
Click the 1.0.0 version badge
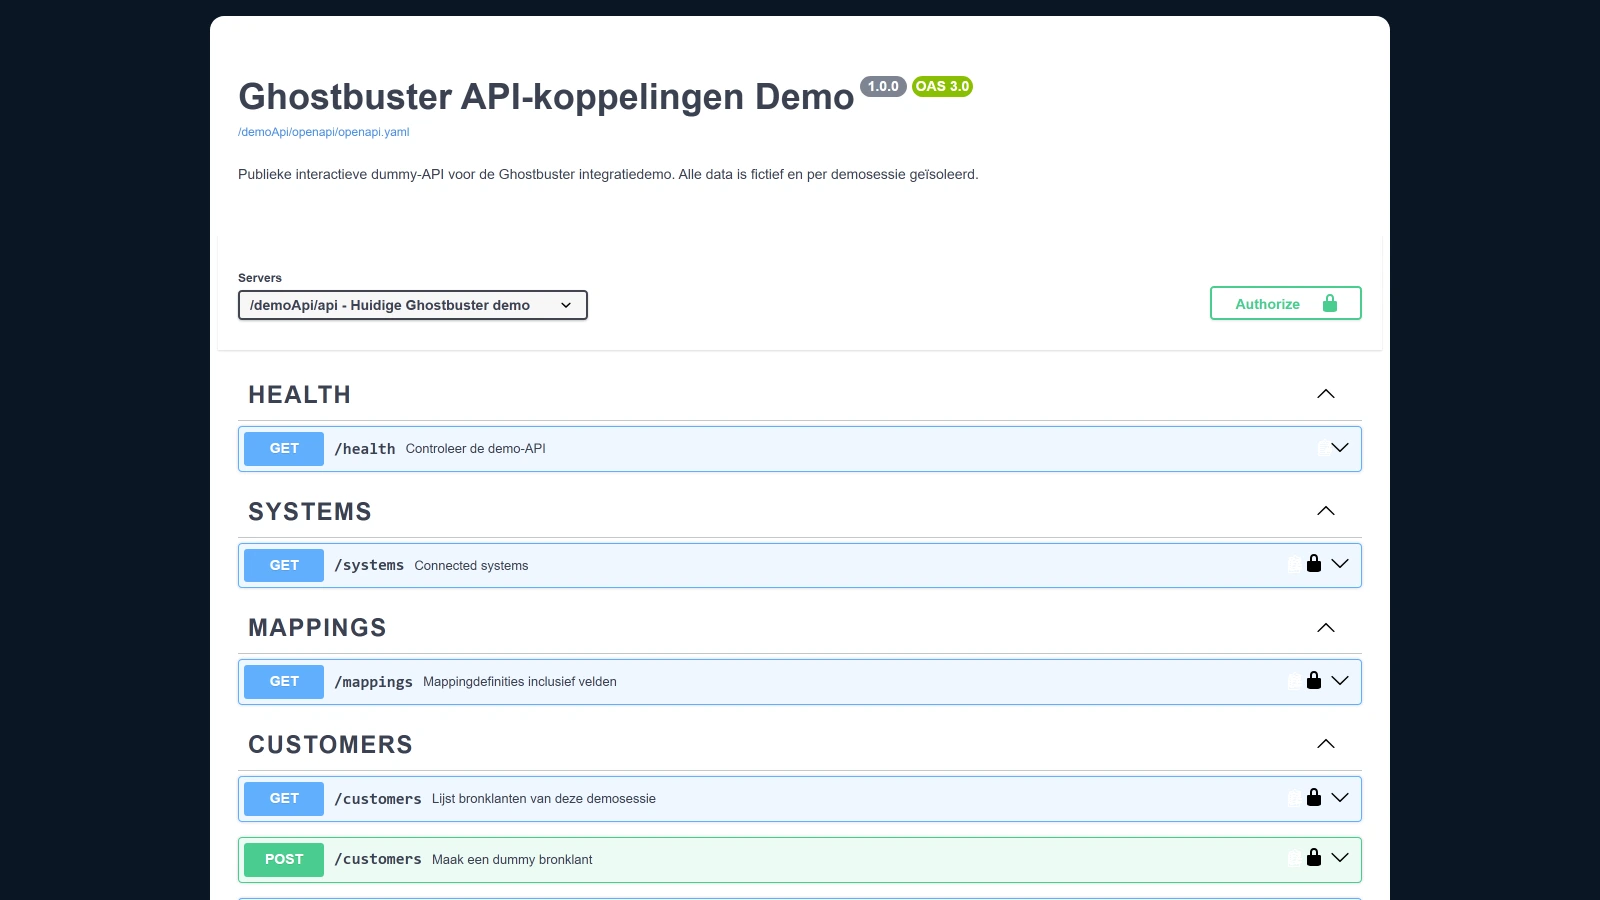[x=883, y=87]
